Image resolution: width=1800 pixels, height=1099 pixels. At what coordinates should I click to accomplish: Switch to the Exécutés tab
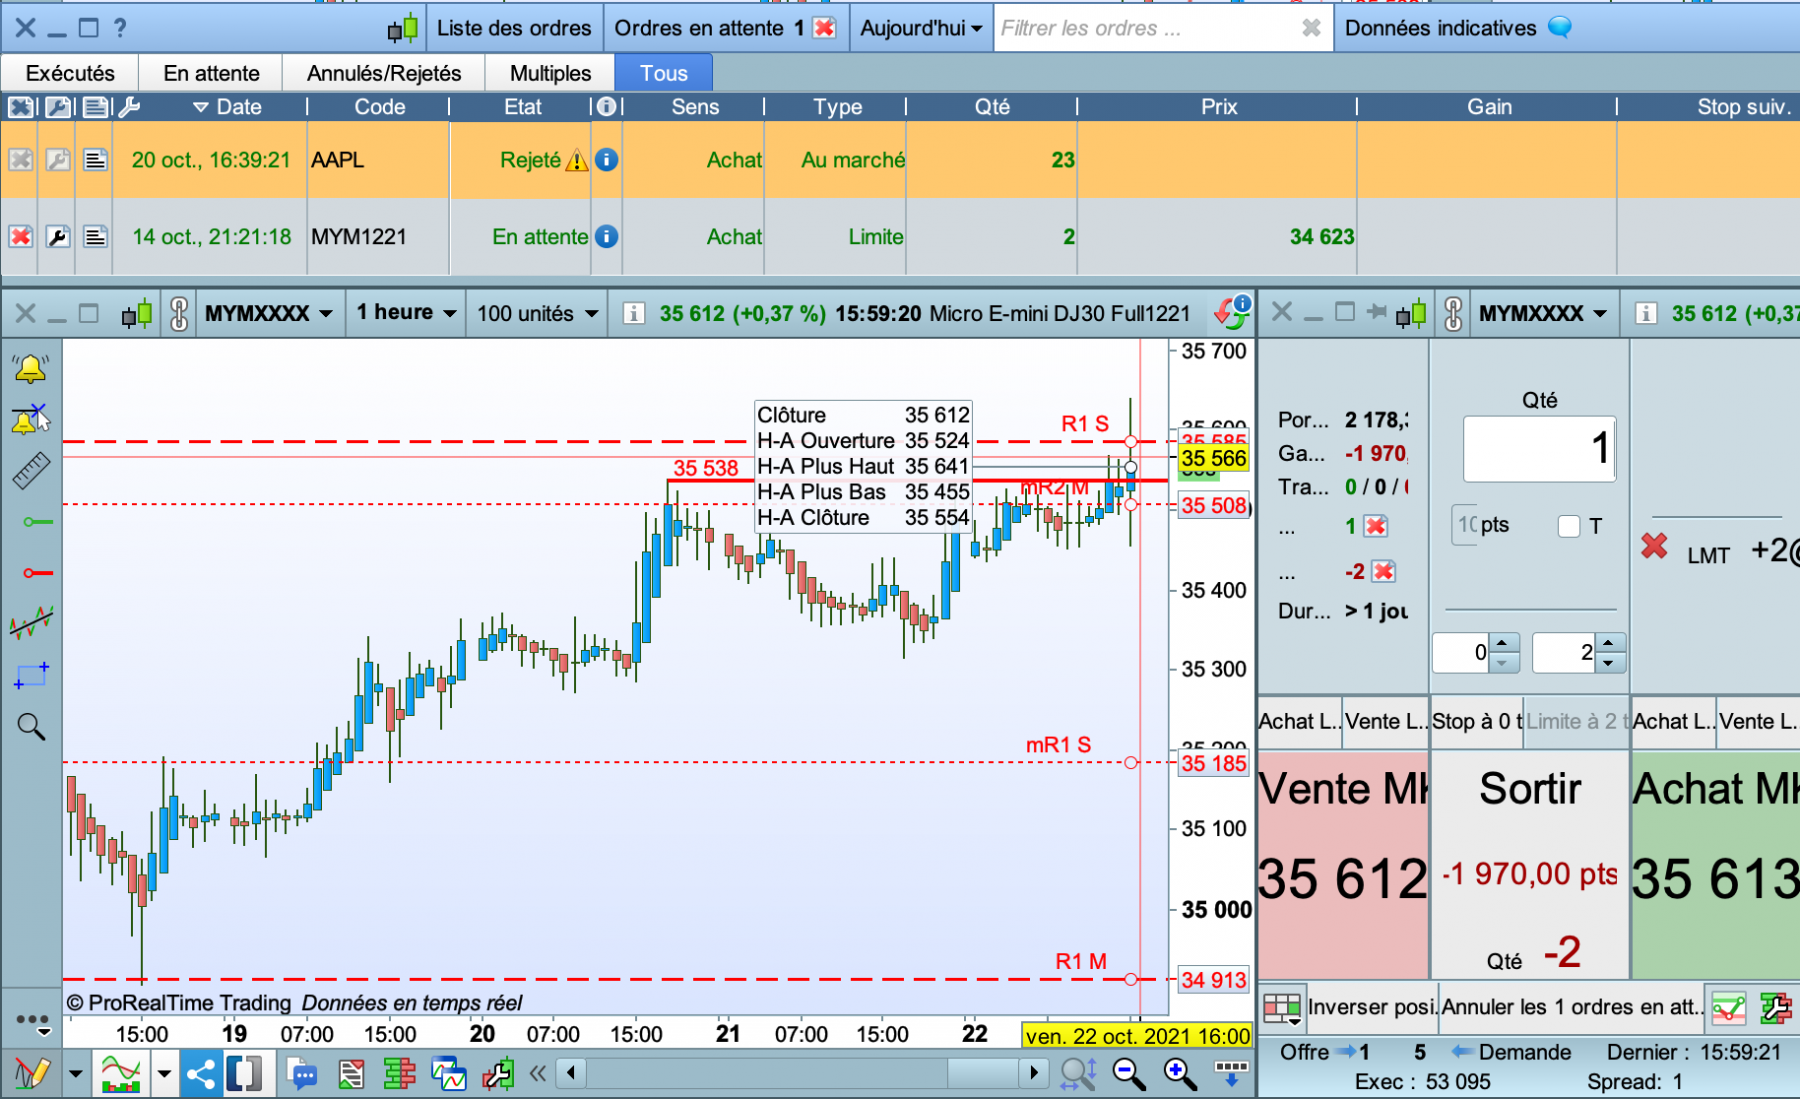tap(70, 73)
